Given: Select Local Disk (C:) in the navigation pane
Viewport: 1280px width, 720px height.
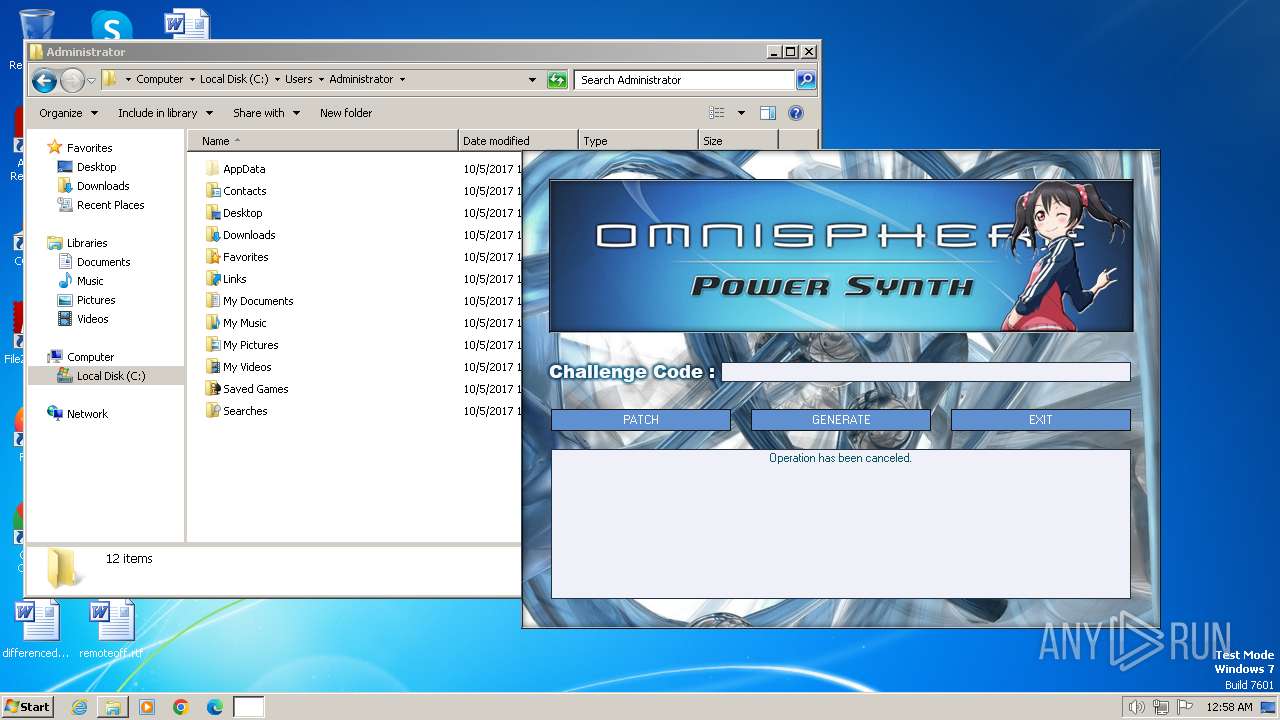Looking at the screenshot, I should click(106, 376).
